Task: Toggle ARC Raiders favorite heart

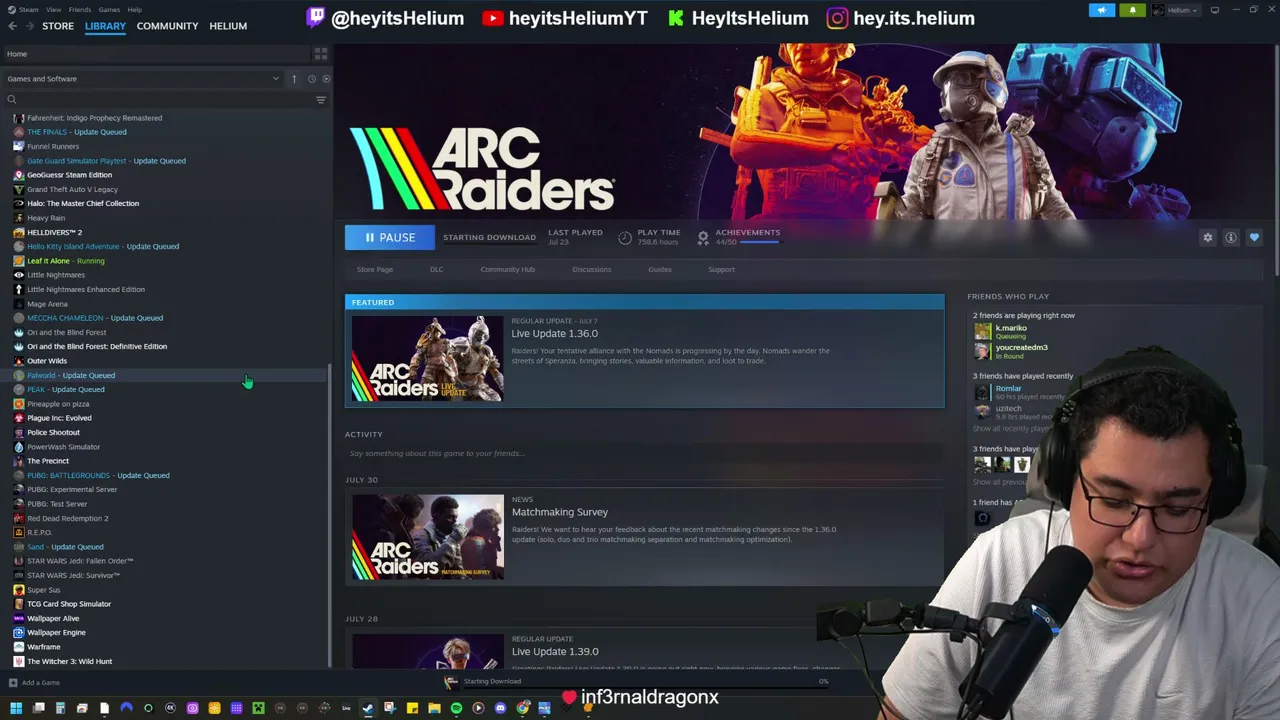Action: tap(1254, 238)
